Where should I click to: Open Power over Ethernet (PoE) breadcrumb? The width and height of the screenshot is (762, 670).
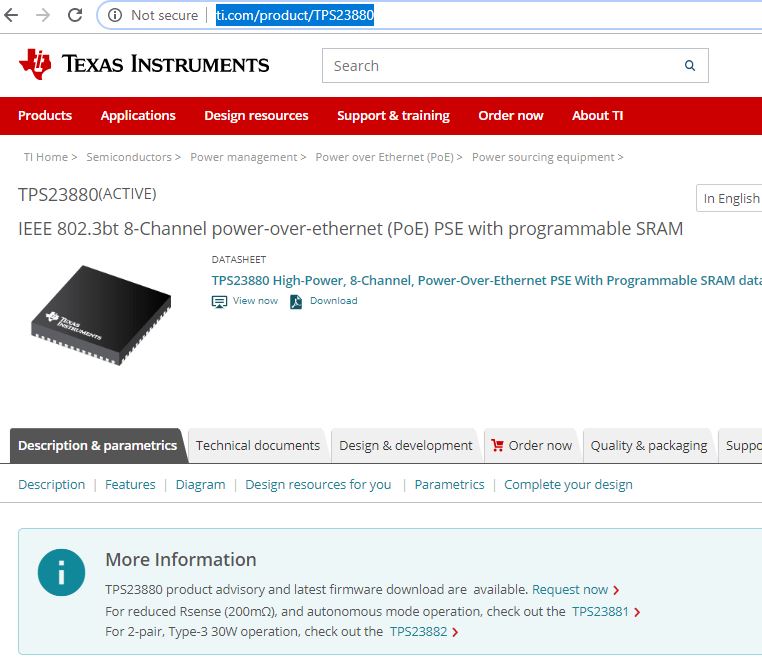click(384, 157)
